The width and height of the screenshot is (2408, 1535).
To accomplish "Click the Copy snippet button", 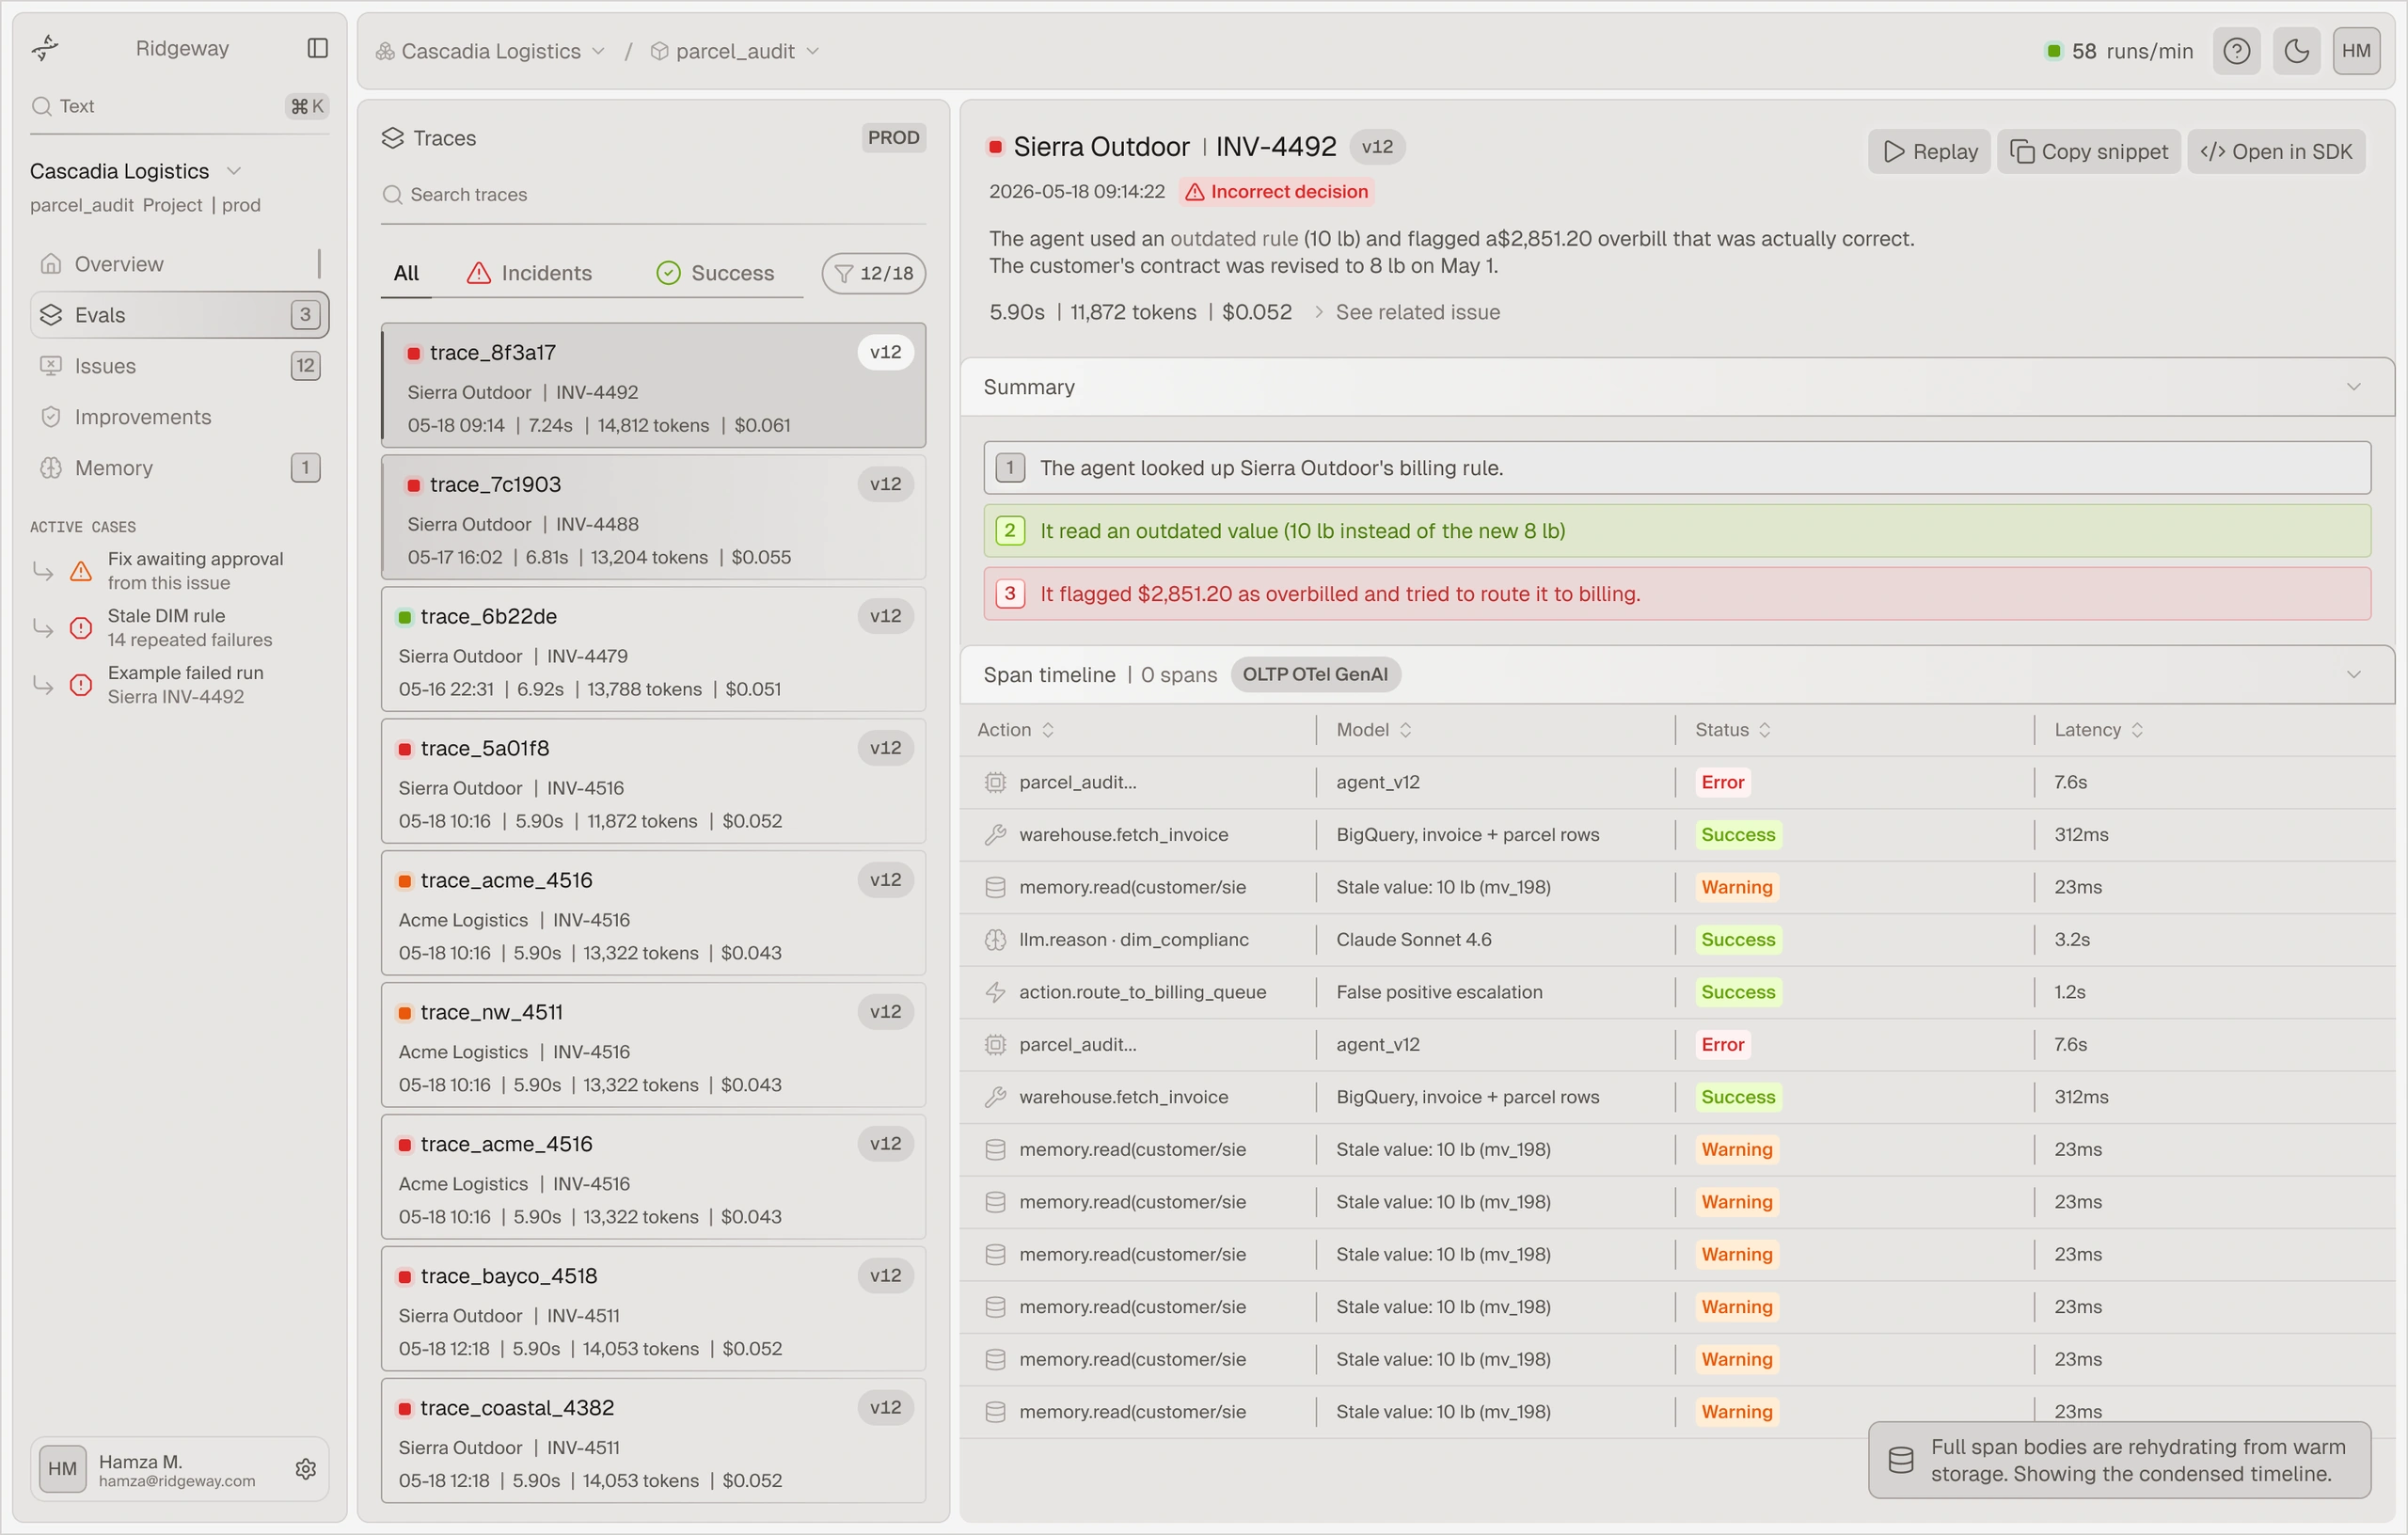I will [2088, 152].
